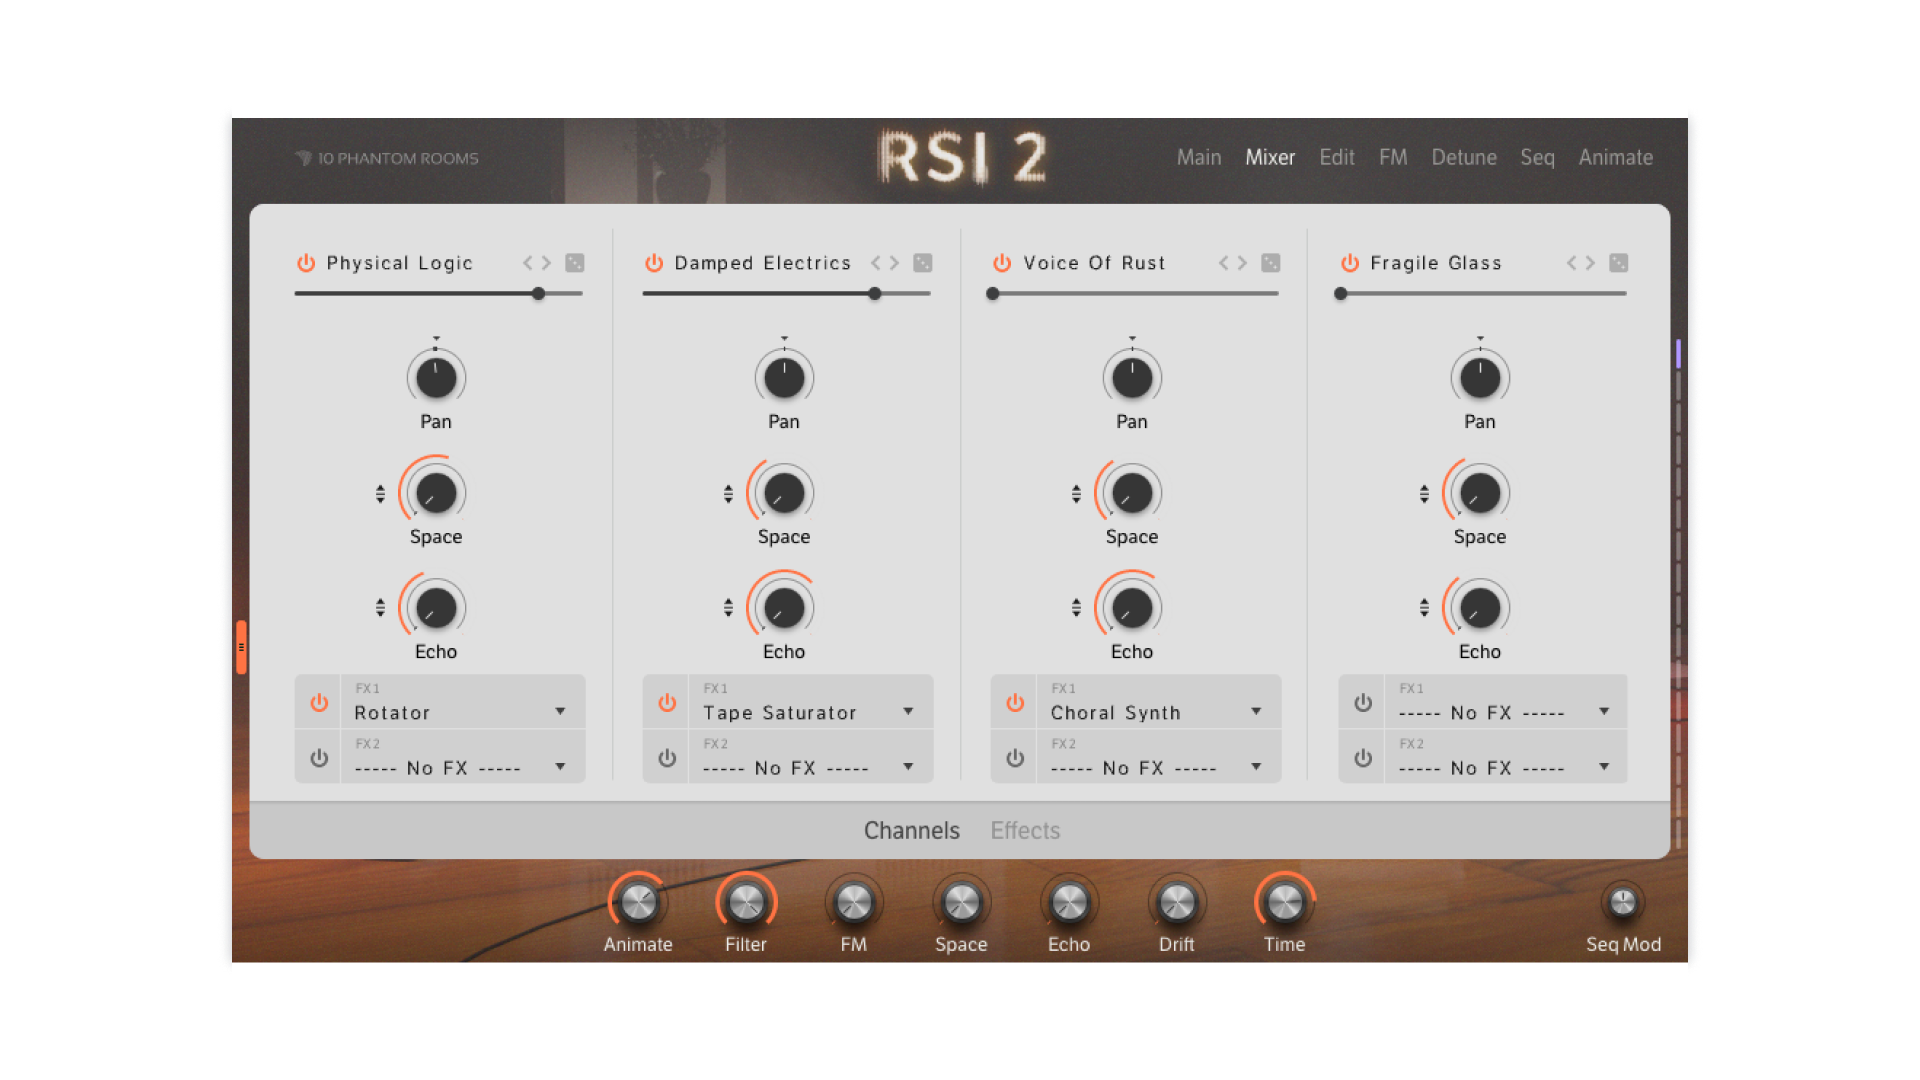The height and width of the screenshot is (1080, 1920).
Task: Click the randomize dice icon for Fragile Glass
Action: tap(1619, 262)
